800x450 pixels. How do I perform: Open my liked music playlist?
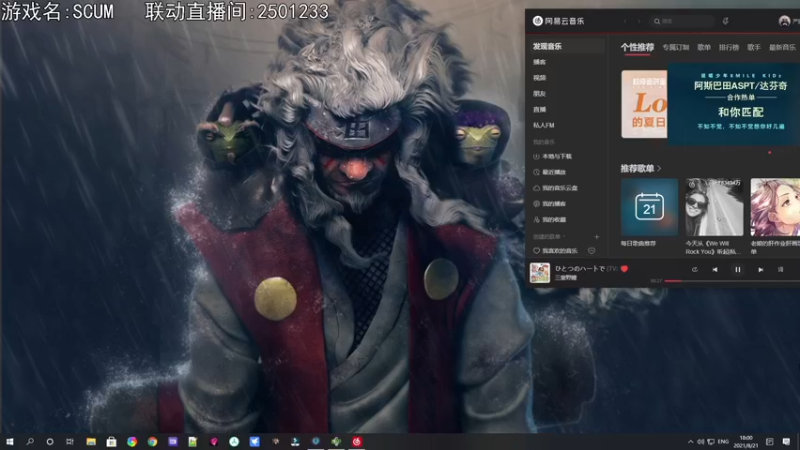coord(555,251)
